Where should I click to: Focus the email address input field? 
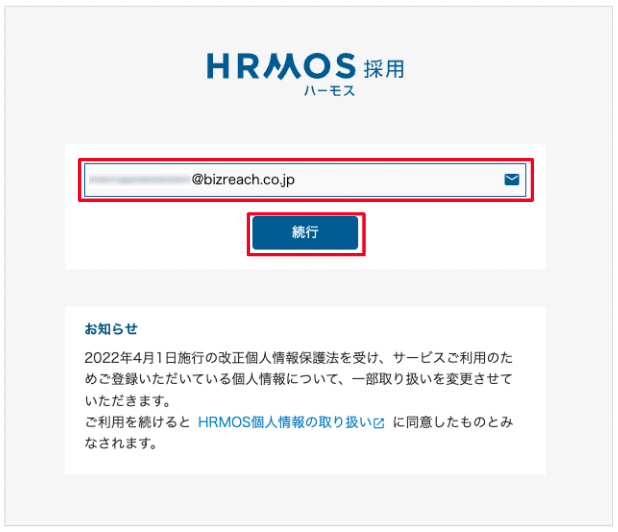(305, 180)
